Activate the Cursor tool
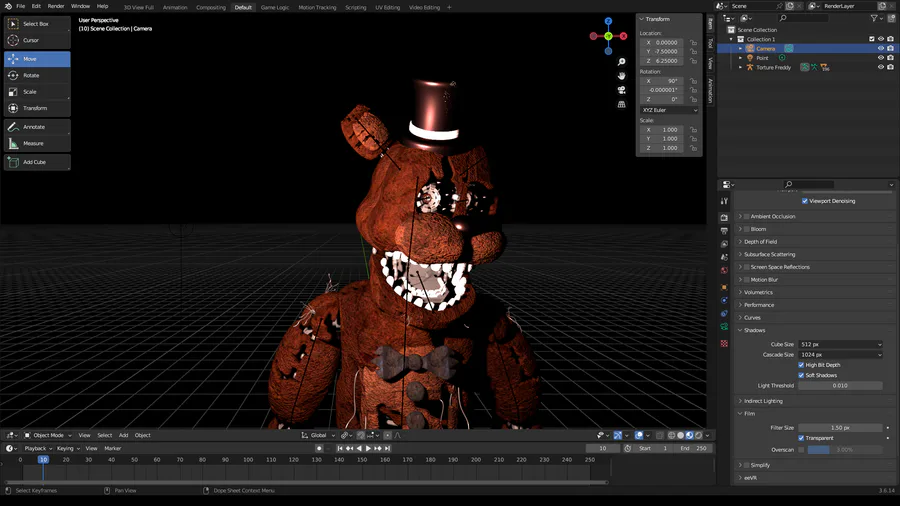Viewport: 900px width, 506px height. tap(37, 40)
